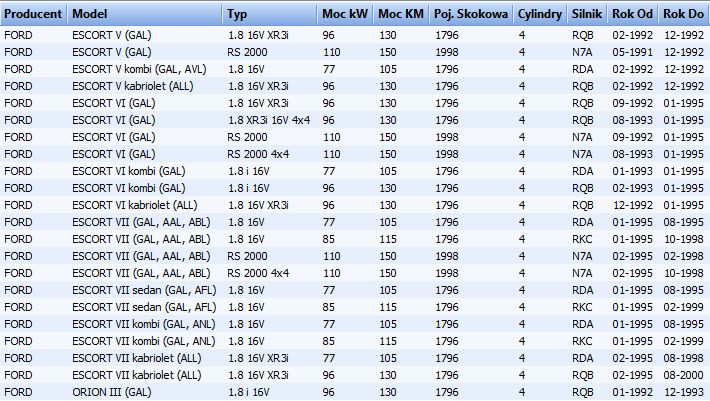Image resolution: width=710 pixels, height=401 pixels.
Task: Click Rok Od value 12-1992
Action: [x=633, y=205]
